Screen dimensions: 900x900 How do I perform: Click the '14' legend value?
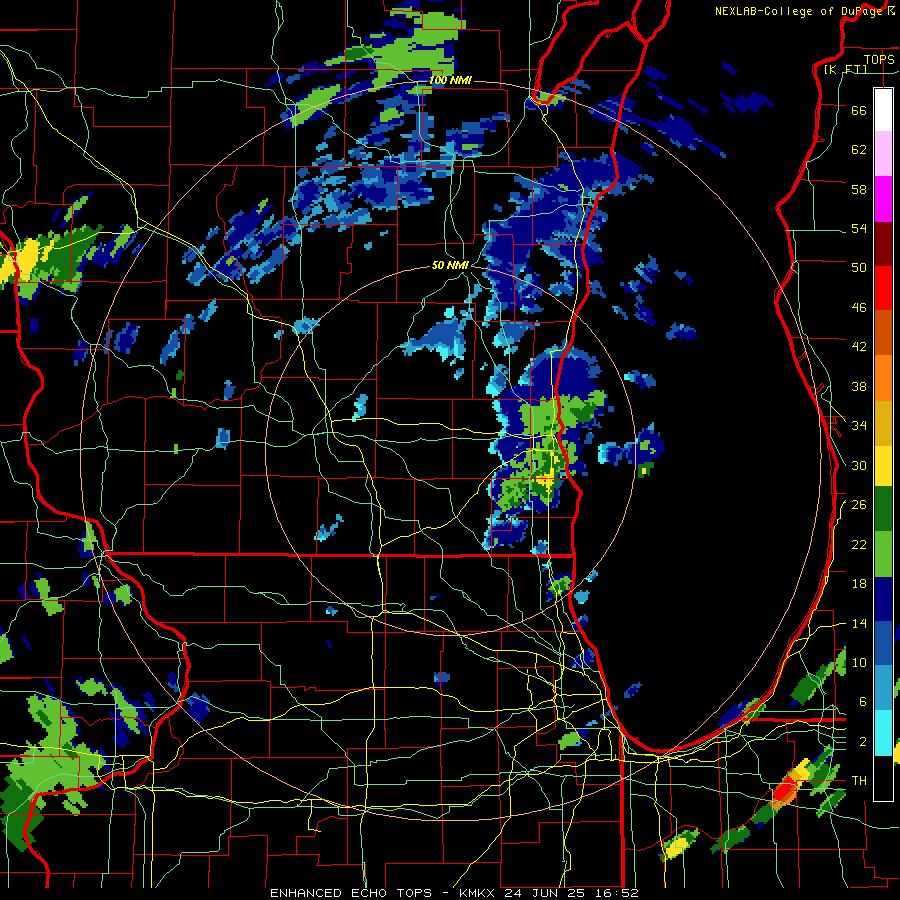(859, 623)
